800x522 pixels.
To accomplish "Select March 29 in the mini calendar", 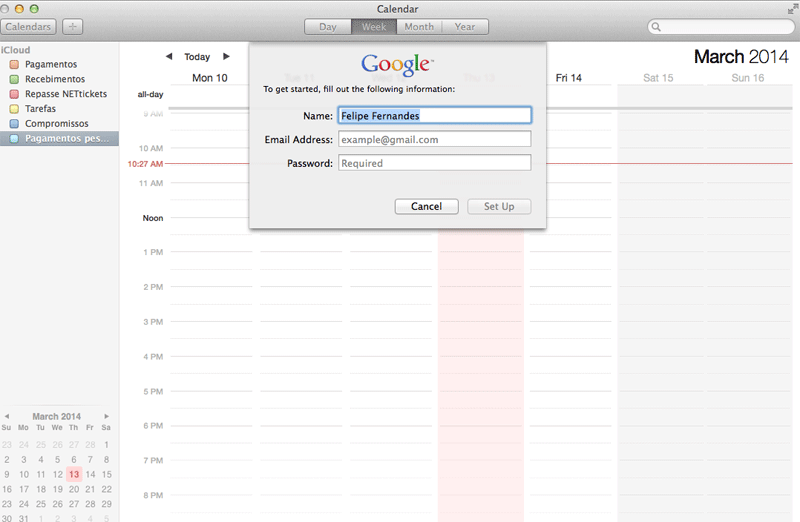I will pyautogui.click(x=106, y=504).
